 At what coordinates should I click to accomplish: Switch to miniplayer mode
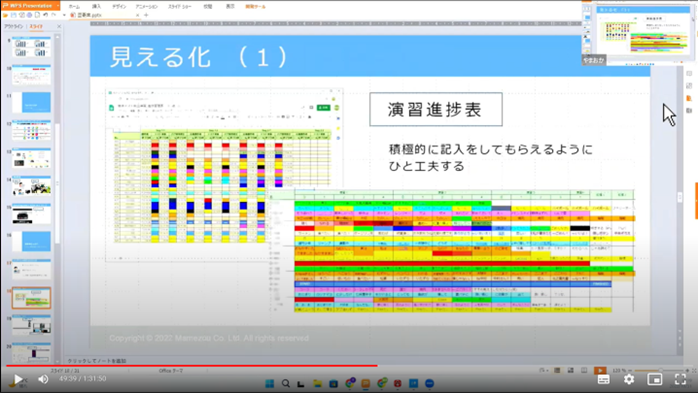655,379
